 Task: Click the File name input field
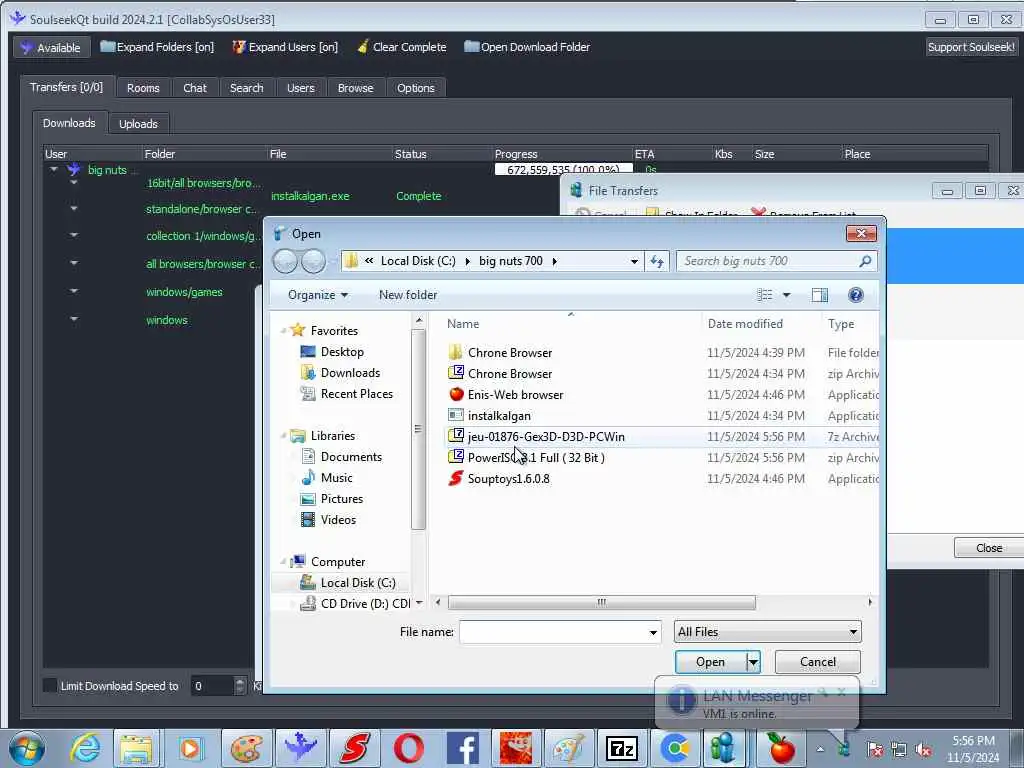coord(554,632)
